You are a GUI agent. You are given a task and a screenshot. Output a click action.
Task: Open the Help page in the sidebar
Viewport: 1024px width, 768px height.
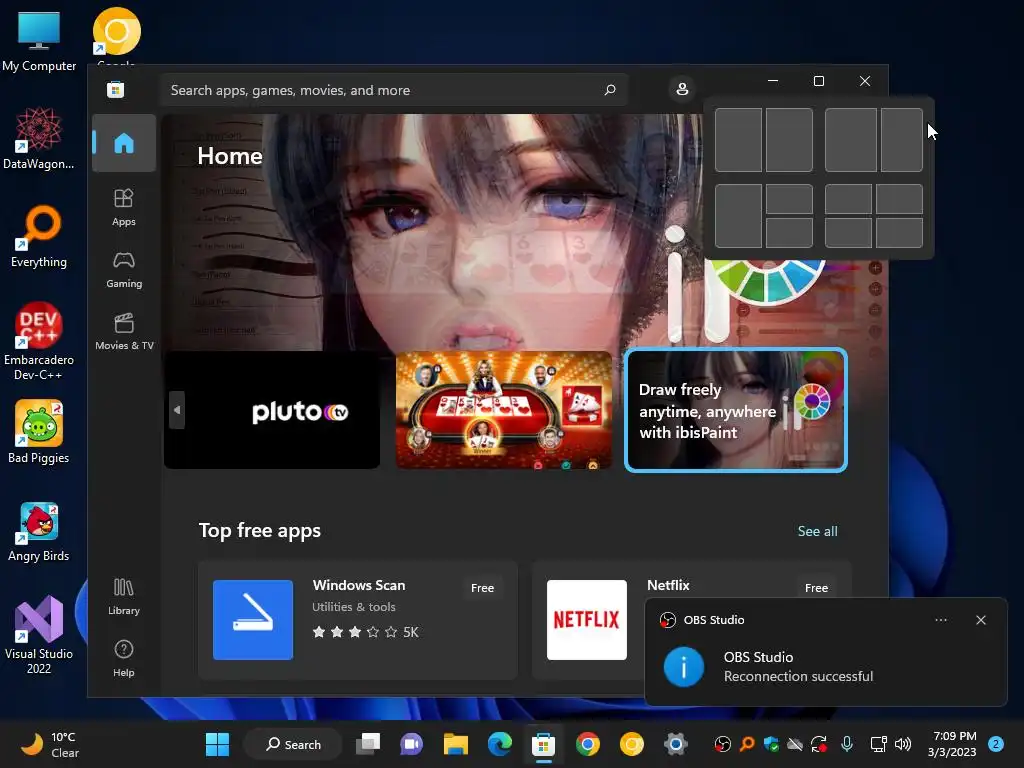click(123, 658)
